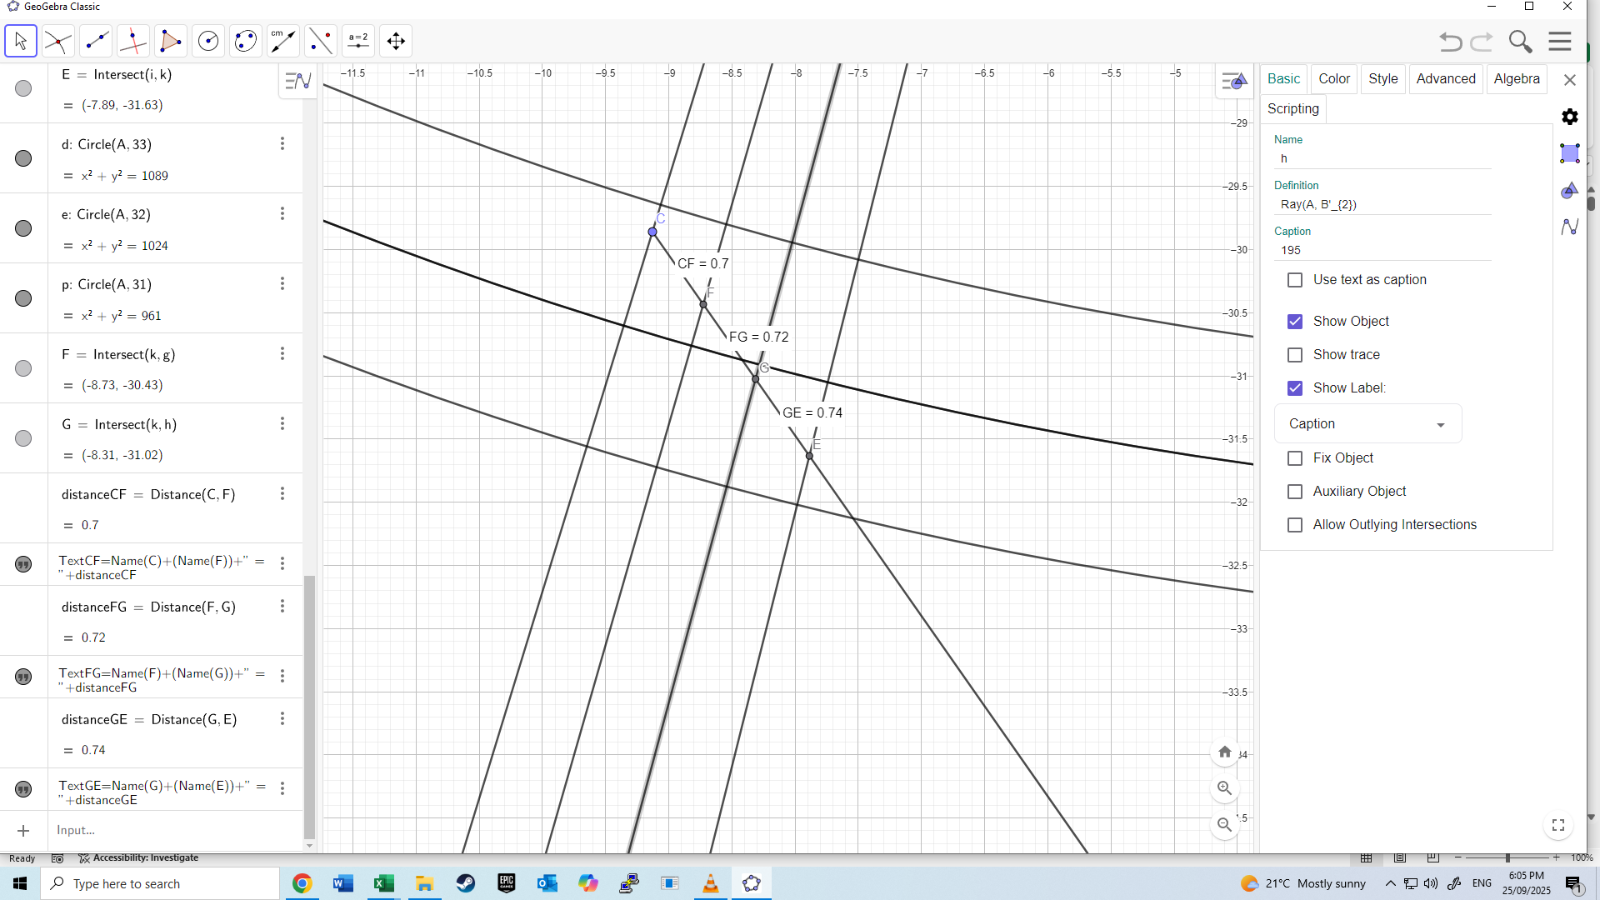Open the Advanced properties tab
The width and height of the screenshot is (1600, 900).
(x=1445, y=79)
